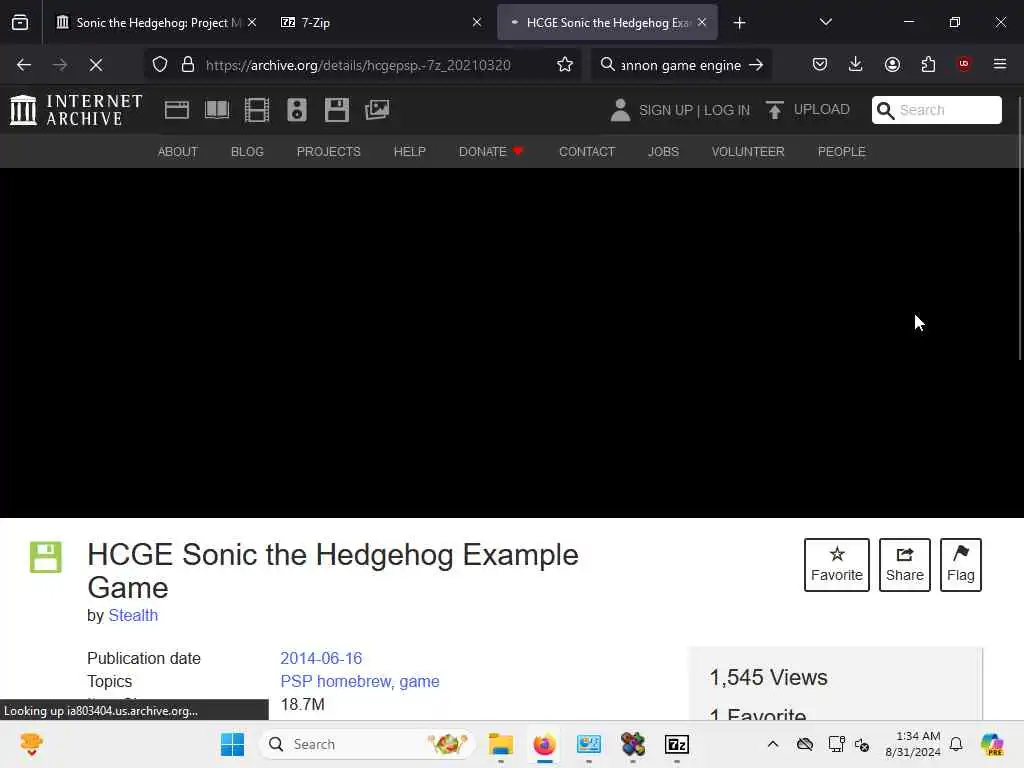Screen dimensions: 1024x768
Task: Browse the Audio speaker icon
Action: (296, 110)
